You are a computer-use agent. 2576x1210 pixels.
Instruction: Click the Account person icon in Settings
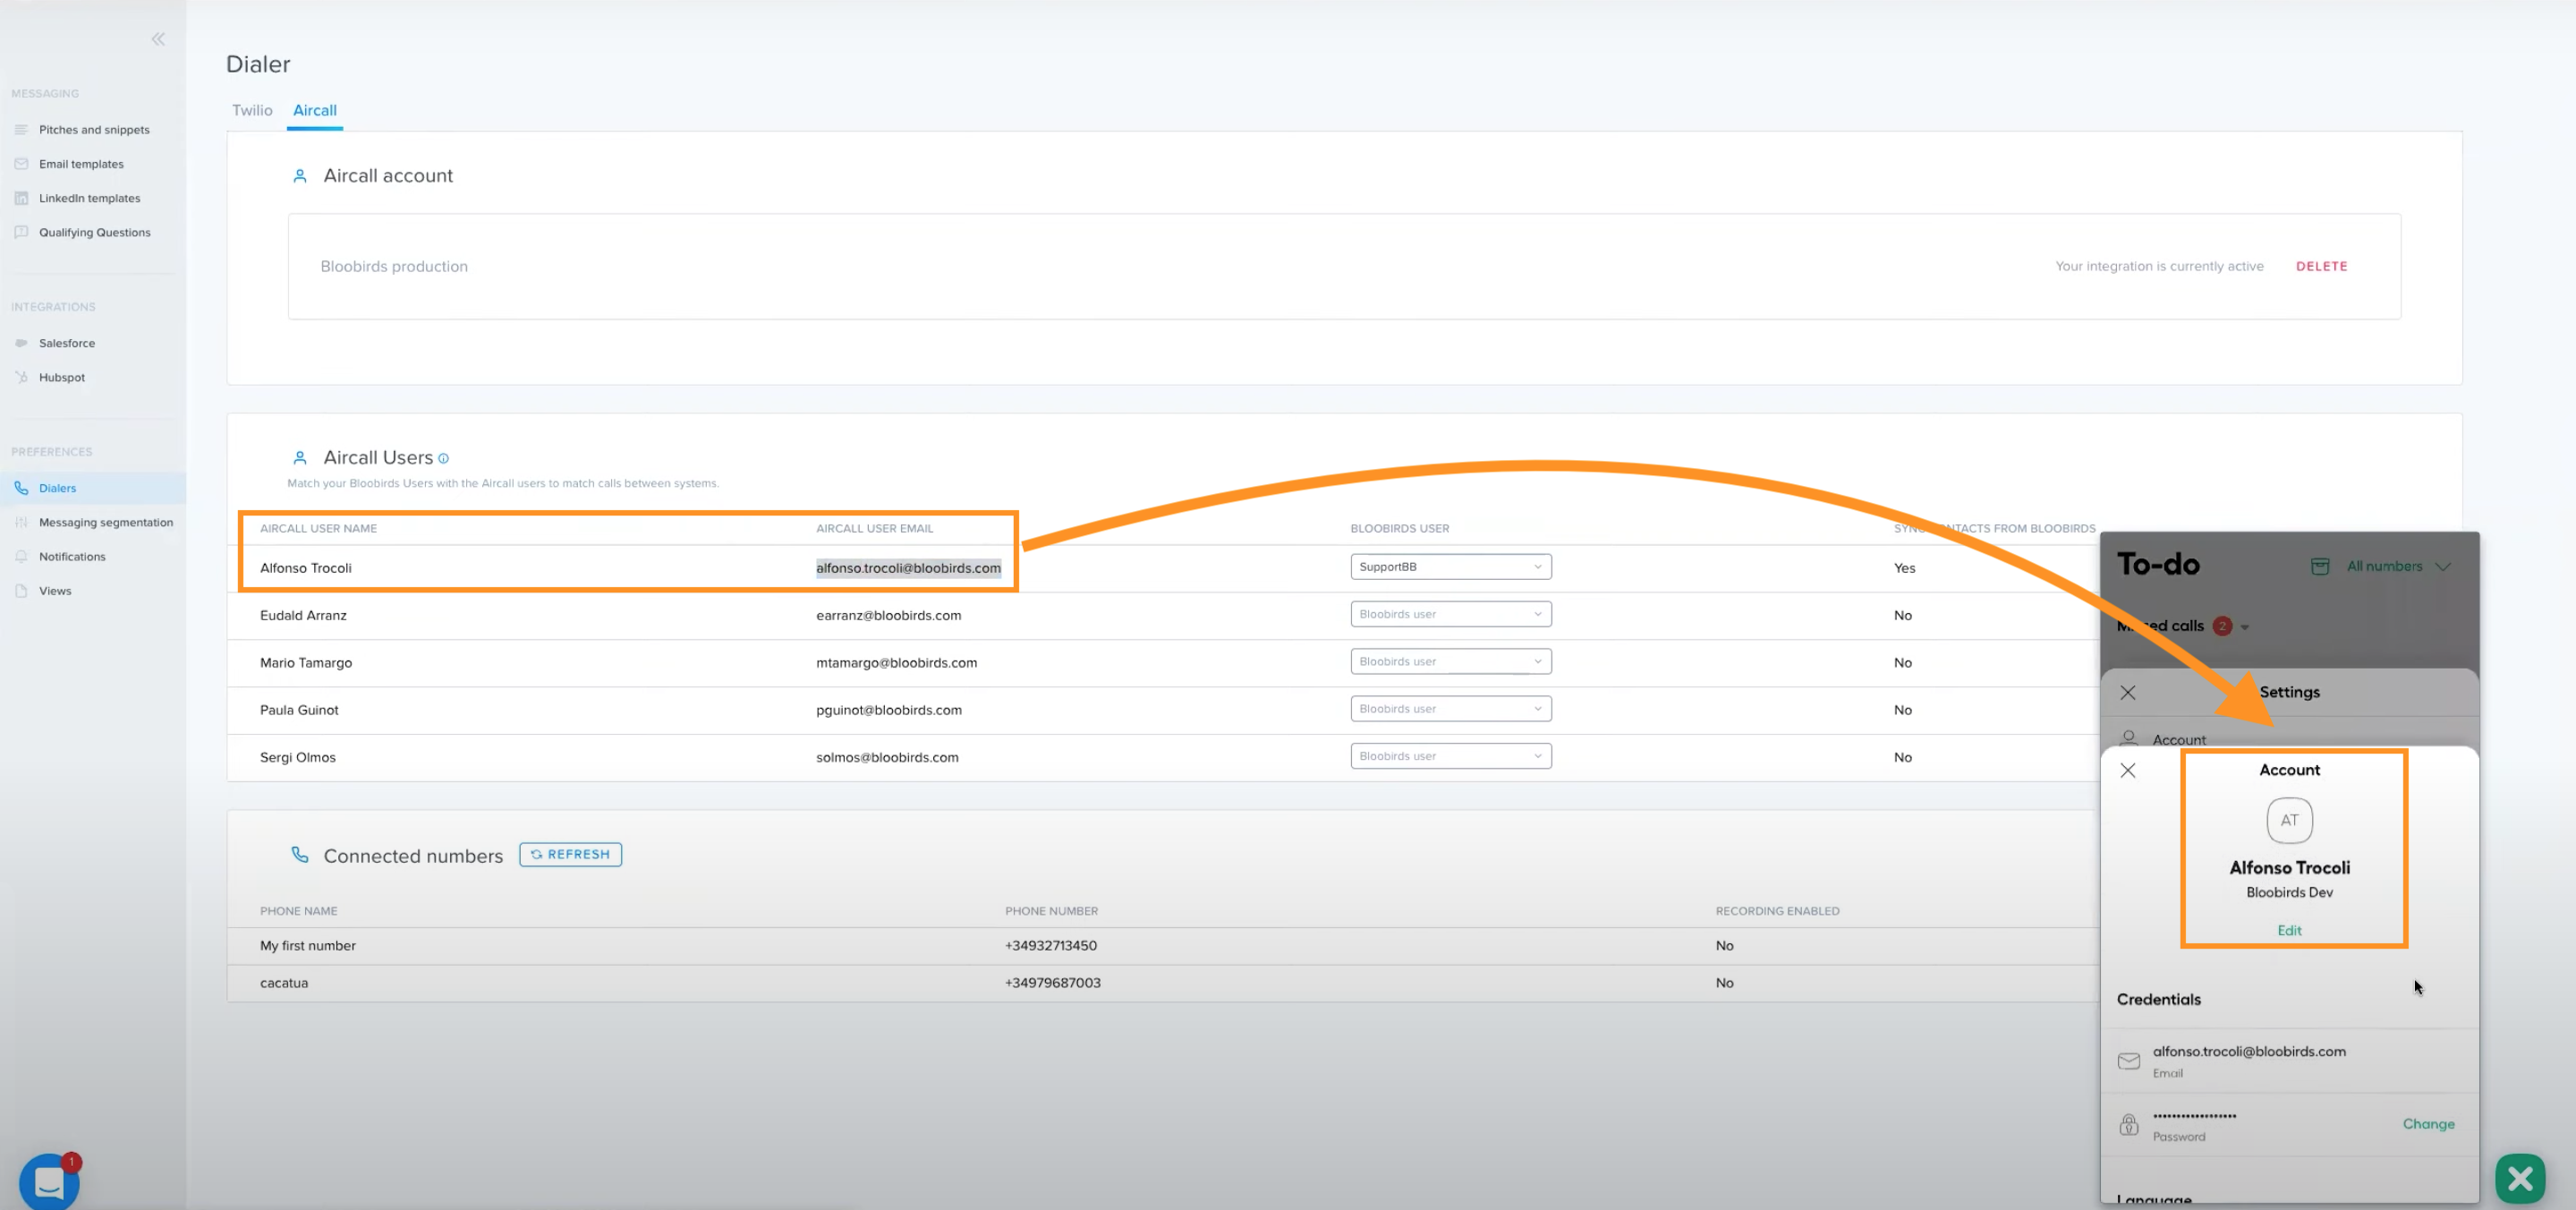(x=2129, y=739)
